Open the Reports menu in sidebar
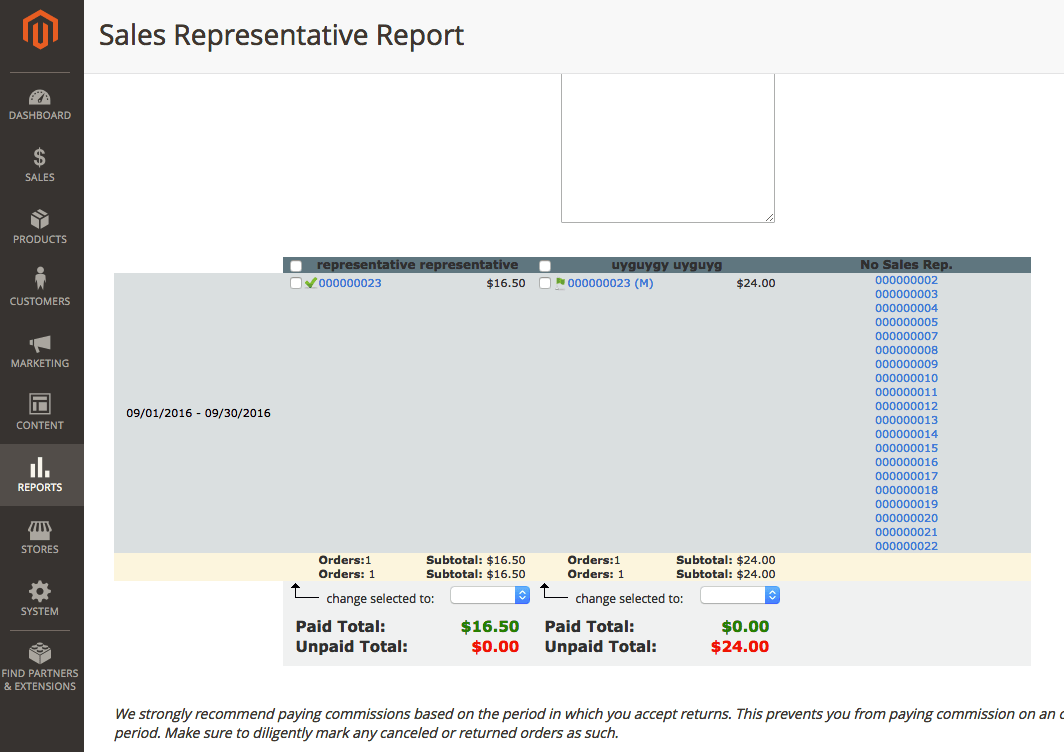 40,475
